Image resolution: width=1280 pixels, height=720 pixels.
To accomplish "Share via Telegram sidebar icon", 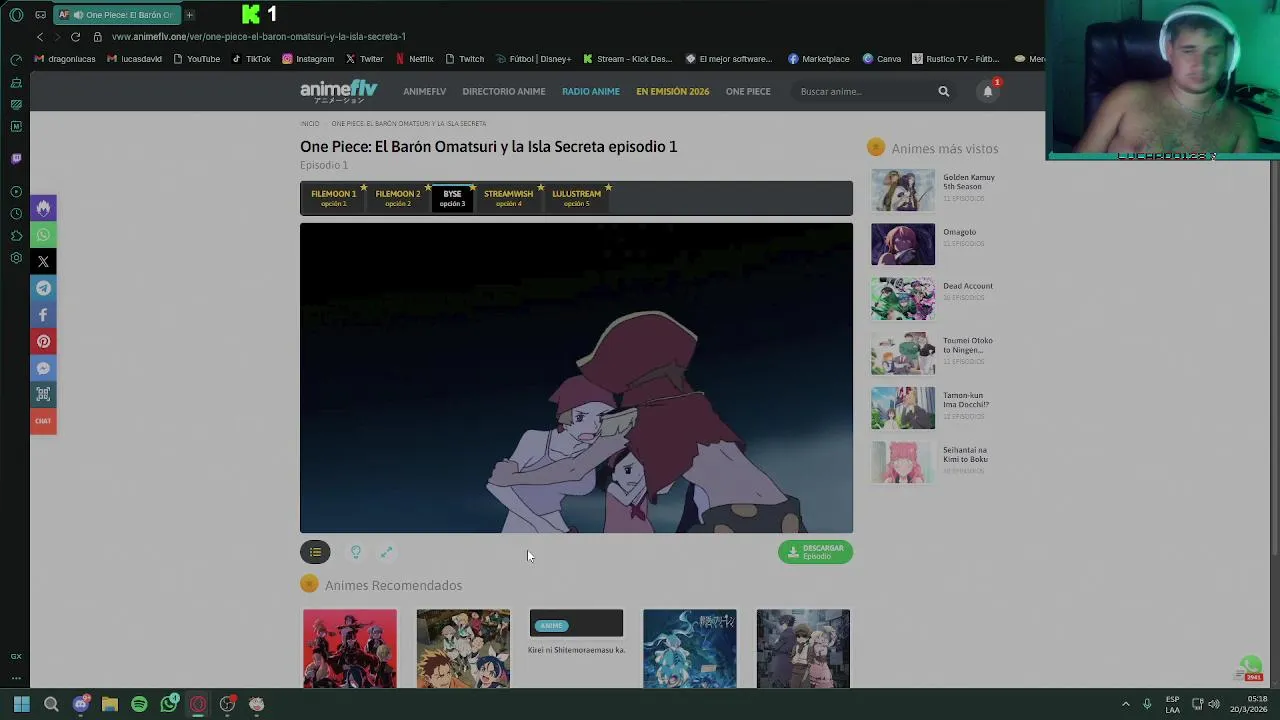I will point(43,288).
